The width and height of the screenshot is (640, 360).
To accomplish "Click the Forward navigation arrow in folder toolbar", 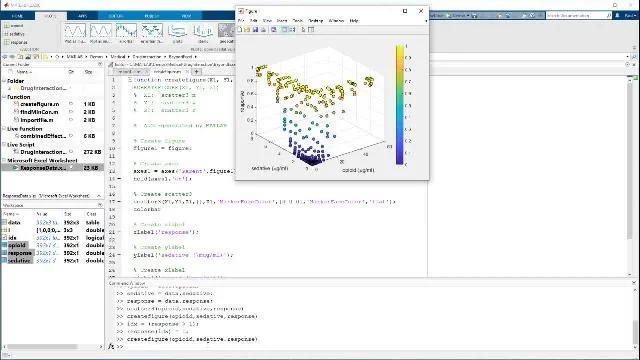I will pos(12,57).
